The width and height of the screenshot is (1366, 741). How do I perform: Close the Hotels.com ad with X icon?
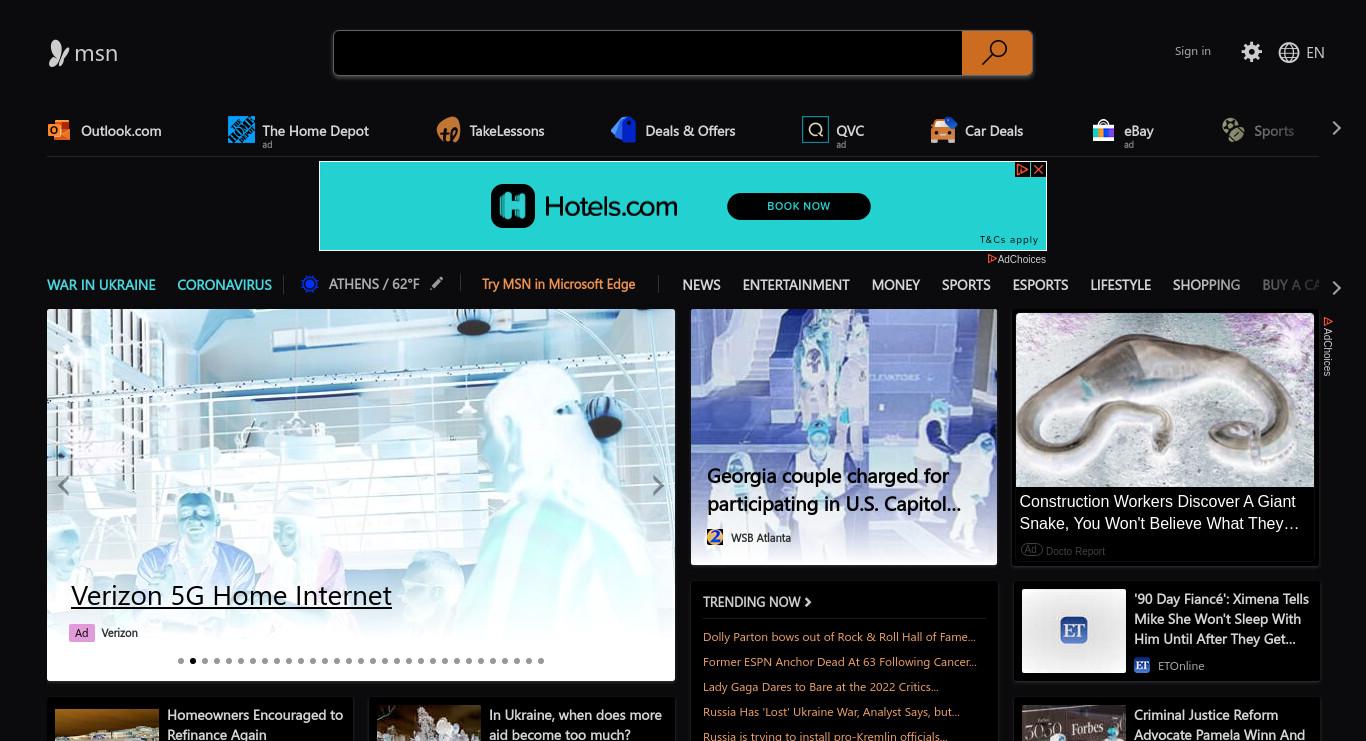[1039, 169]
